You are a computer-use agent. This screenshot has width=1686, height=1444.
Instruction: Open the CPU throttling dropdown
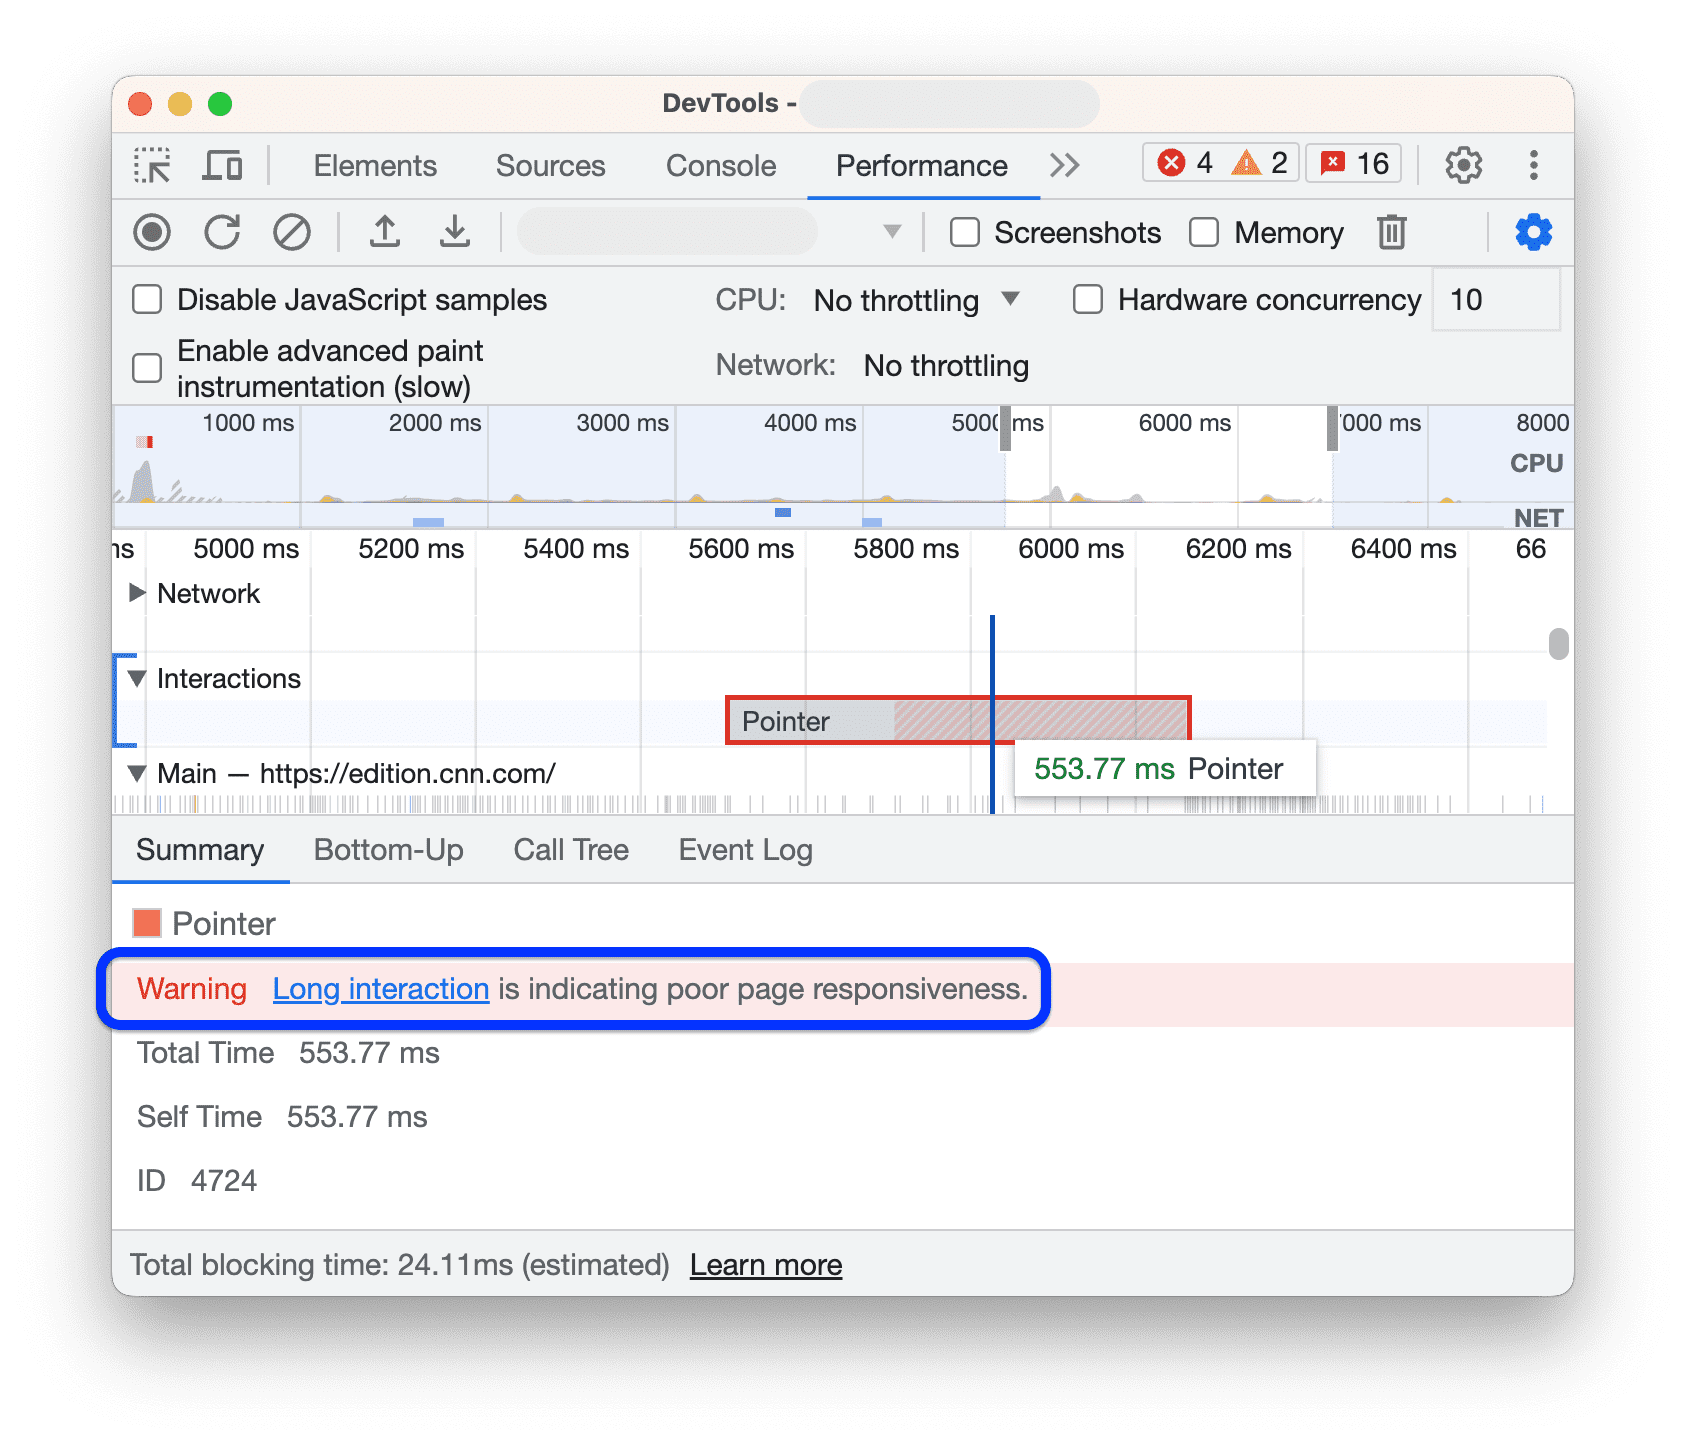(x=913, y=300)
